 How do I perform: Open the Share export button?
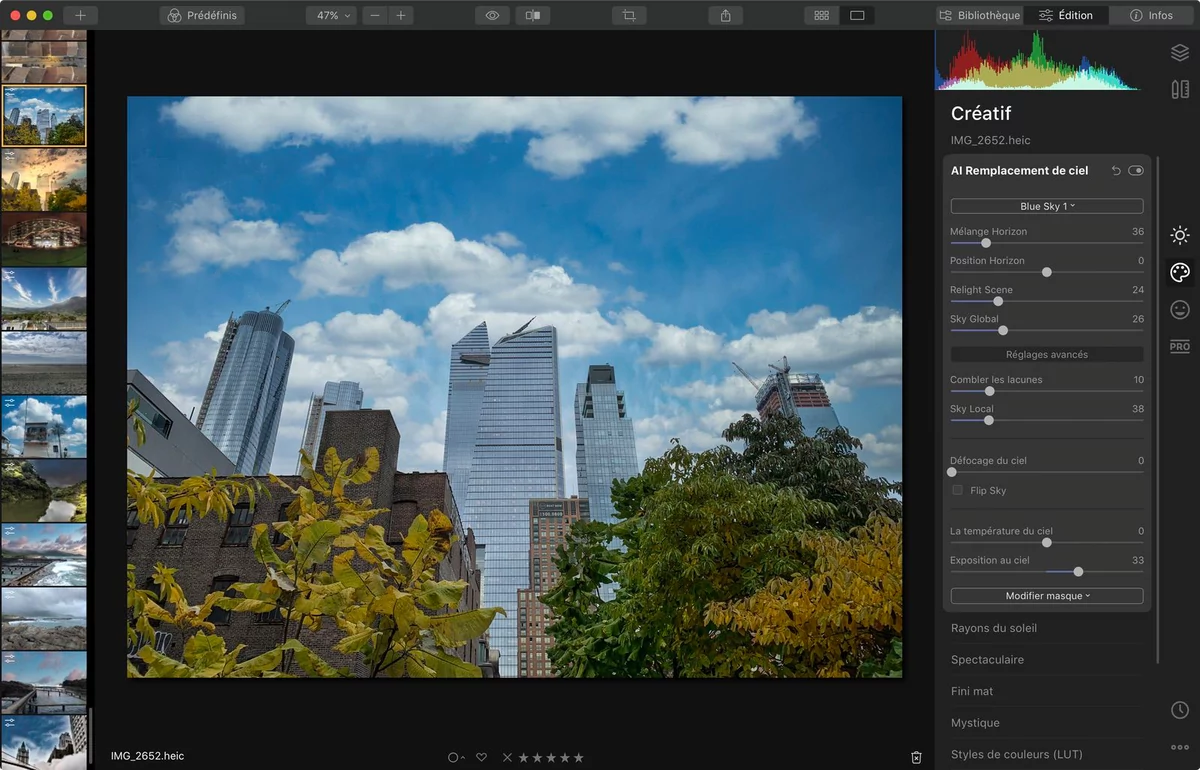tap(725, 16)
